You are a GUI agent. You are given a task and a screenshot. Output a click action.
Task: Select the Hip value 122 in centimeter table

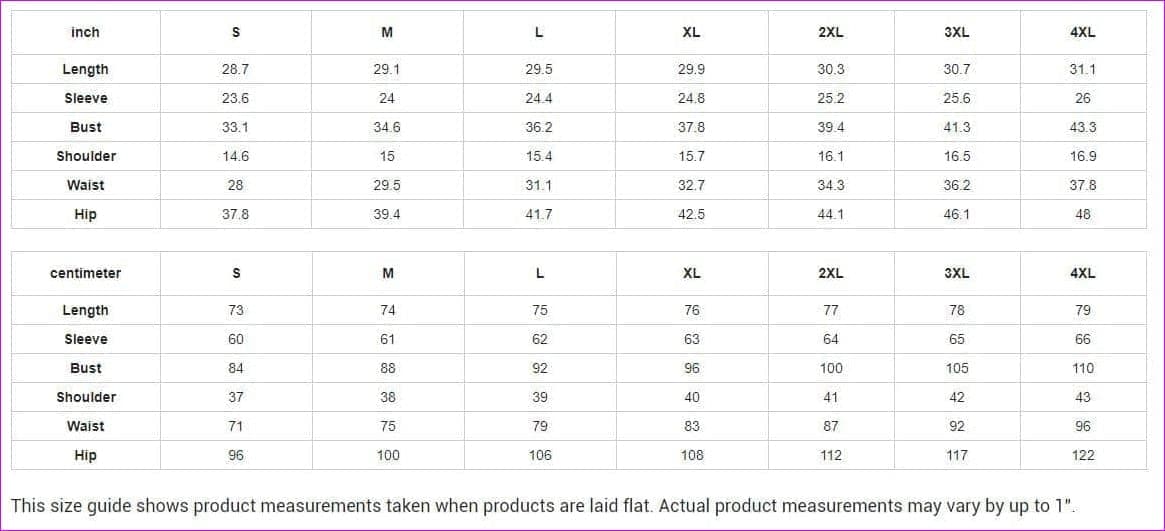coord(1083,455)
